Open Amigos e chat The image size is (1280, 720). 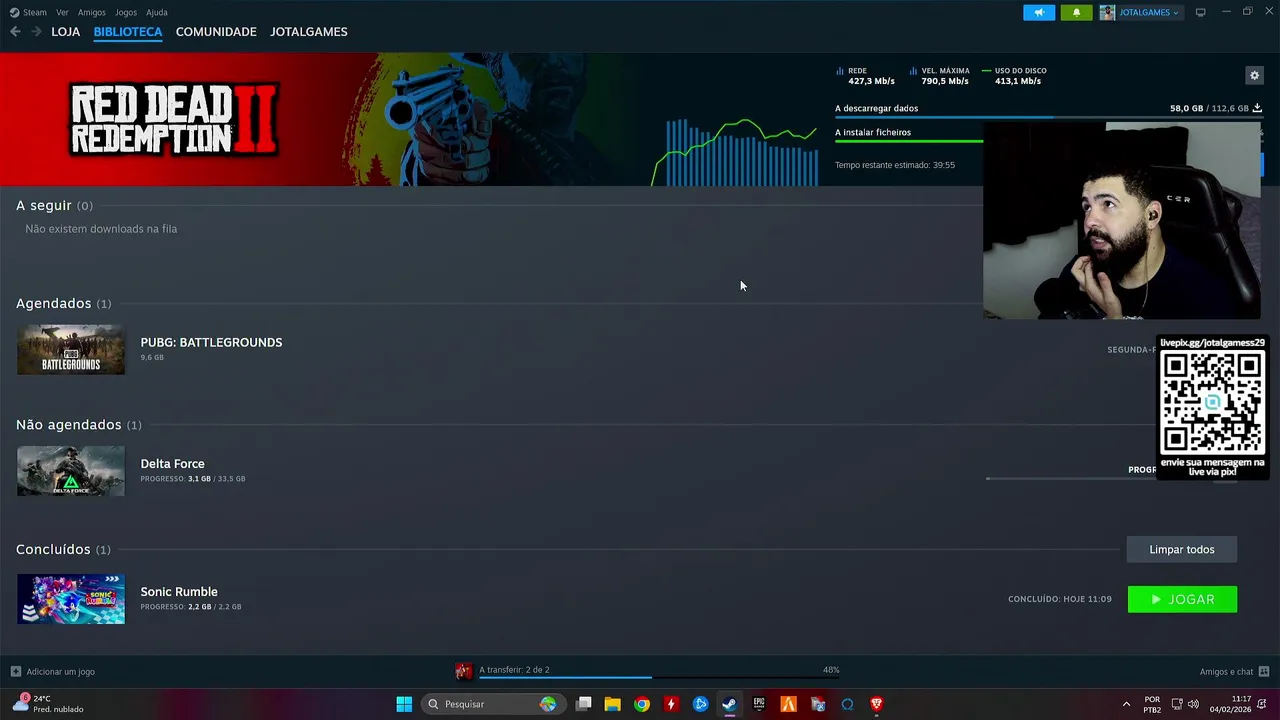[x=1226, y=671]
